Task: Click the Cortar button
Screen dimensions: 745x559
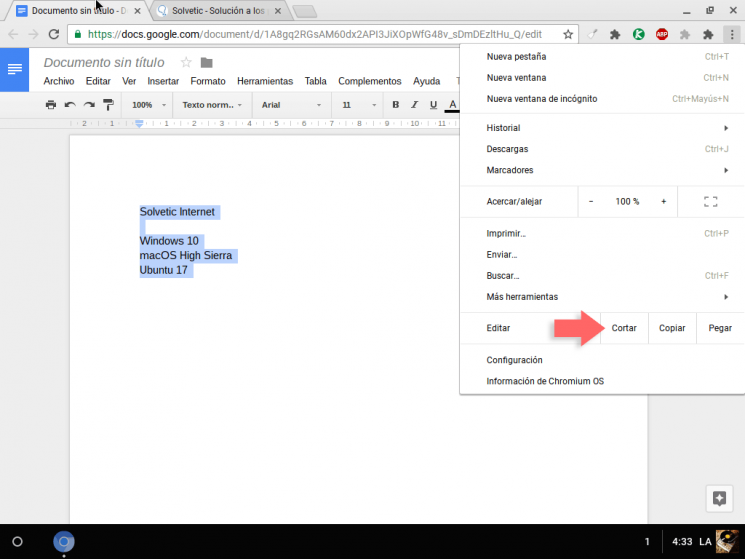Action: 624,328
